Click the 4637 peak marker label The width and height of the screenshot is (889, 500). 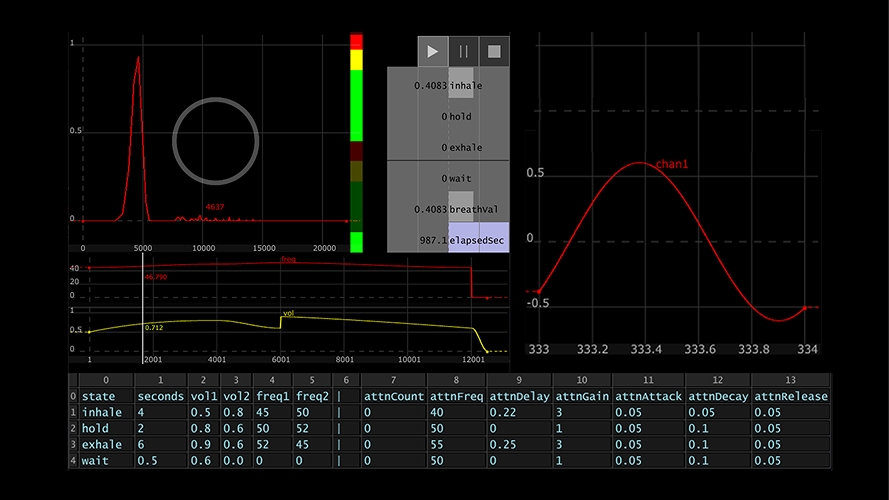(215, 207)
